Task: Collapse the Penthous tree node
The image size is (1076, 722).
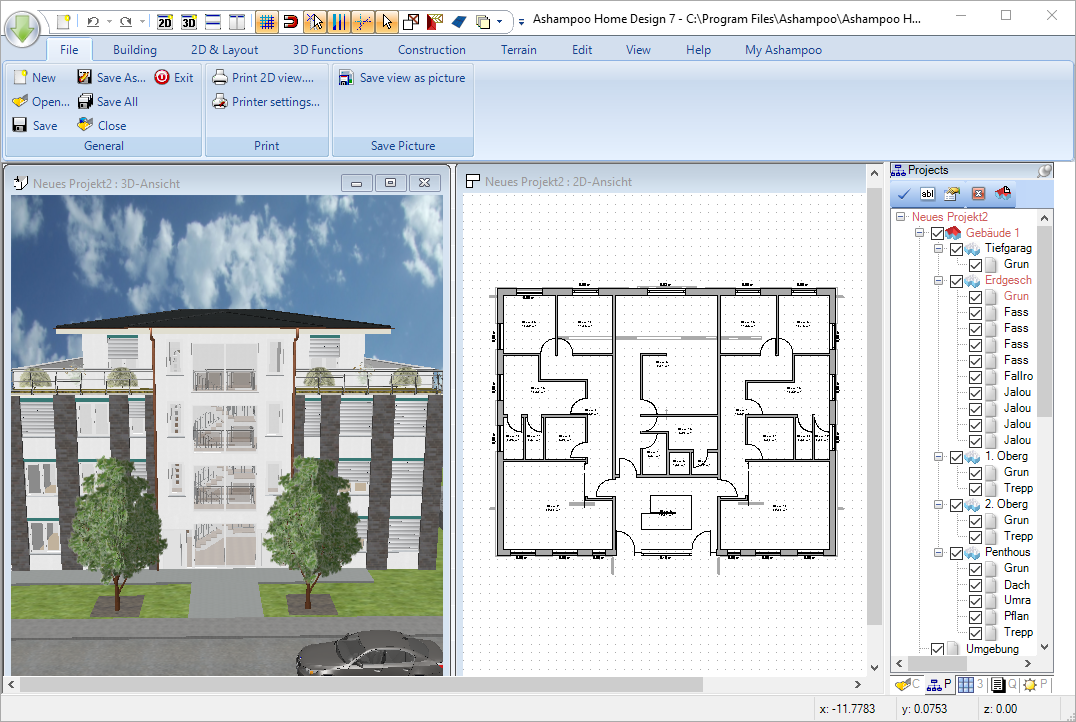Action: [938, 551]
